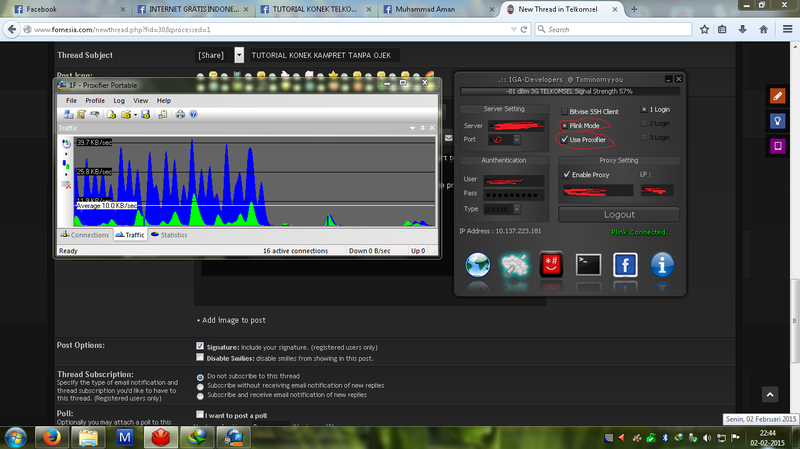Open the View menu in Proxifier
The image size is (800, 449).
[x=141, y=101]
